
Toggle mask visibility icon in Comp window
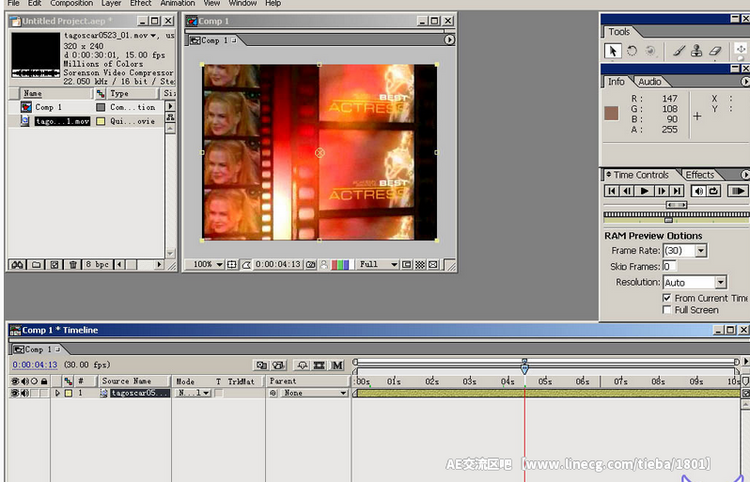tap(246, 264)
